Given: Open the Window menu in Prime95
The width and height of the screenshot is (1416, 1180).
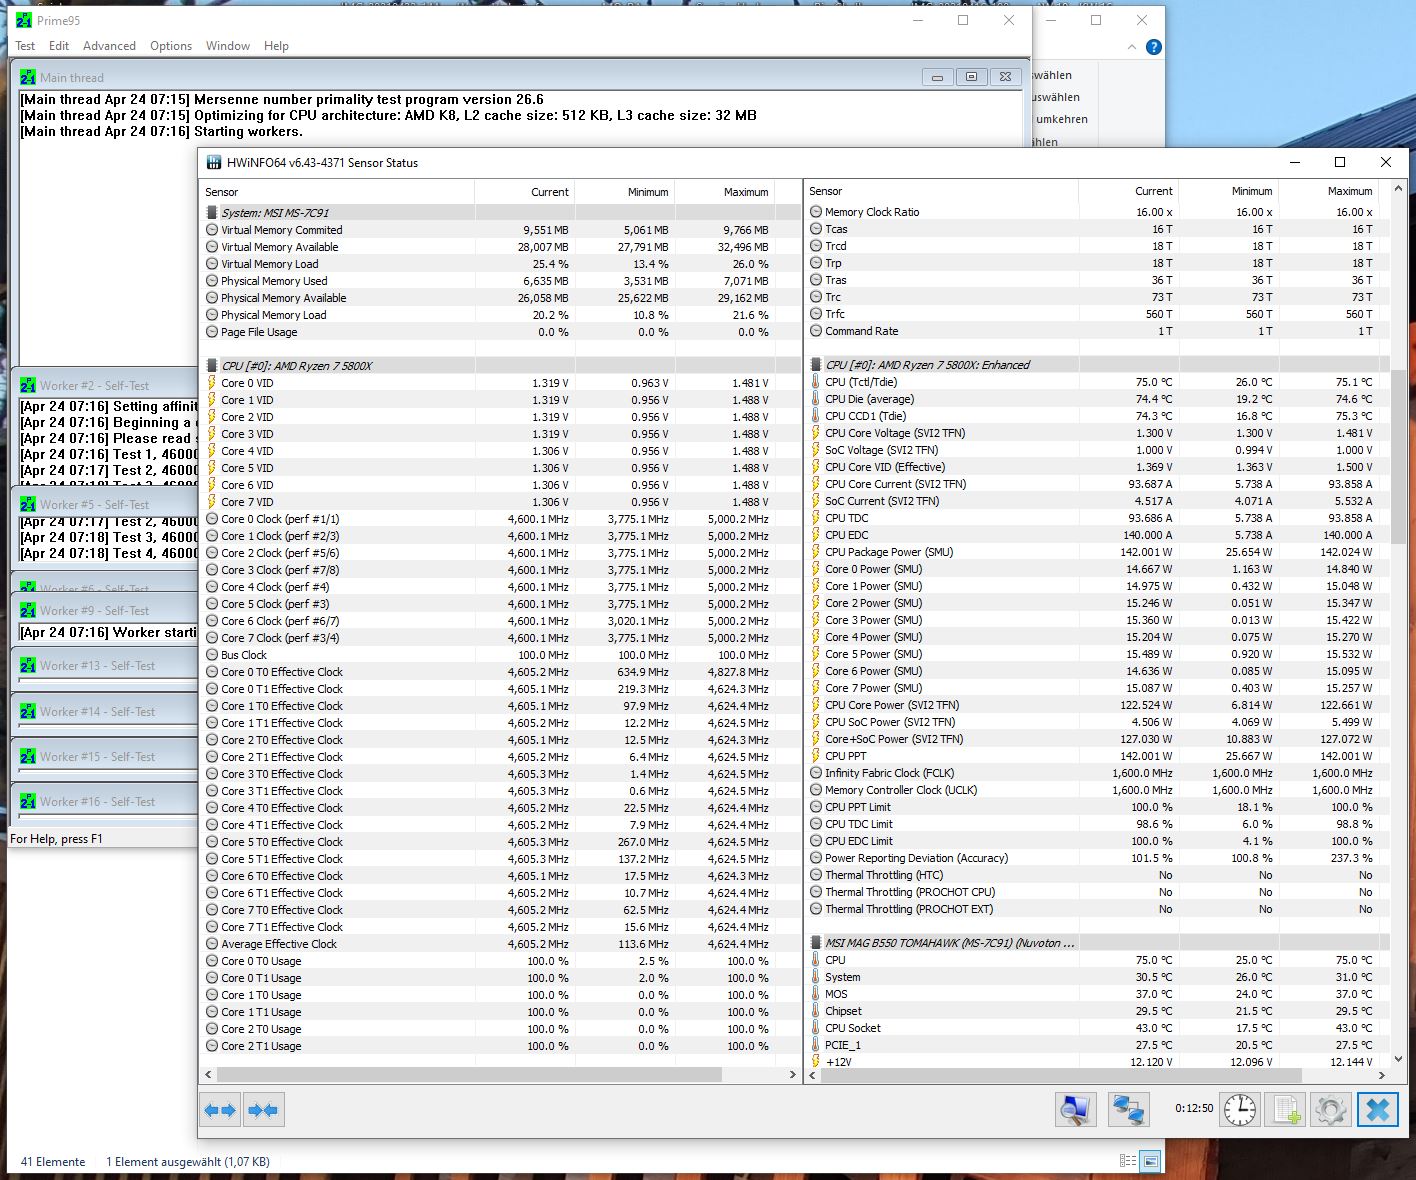Looking at the screenshot, I should (x=228, y=46).
